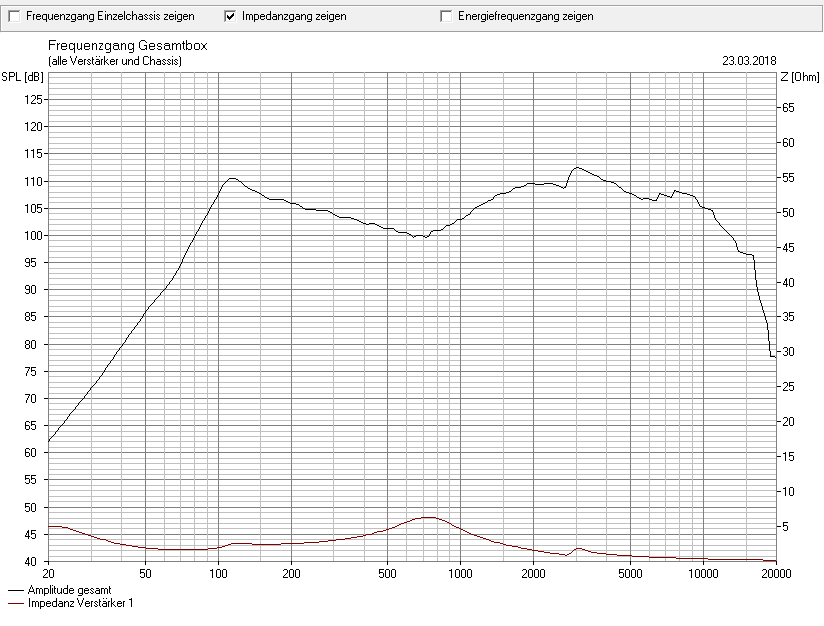This screenshot has width=824, height=626.
Task: Click the impedance axis value '65'
Action: (x=788, y=108)
